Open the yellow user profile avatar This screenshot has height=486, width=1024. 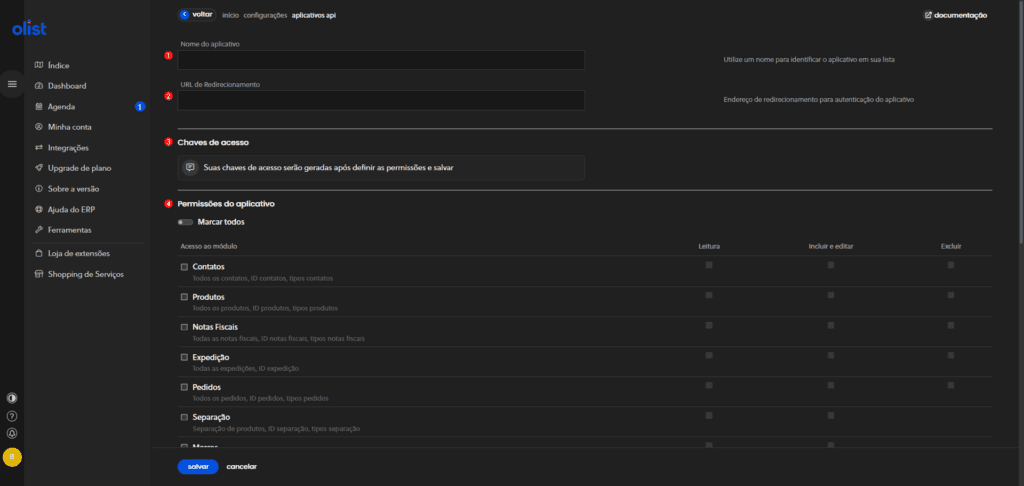(12, 457)
